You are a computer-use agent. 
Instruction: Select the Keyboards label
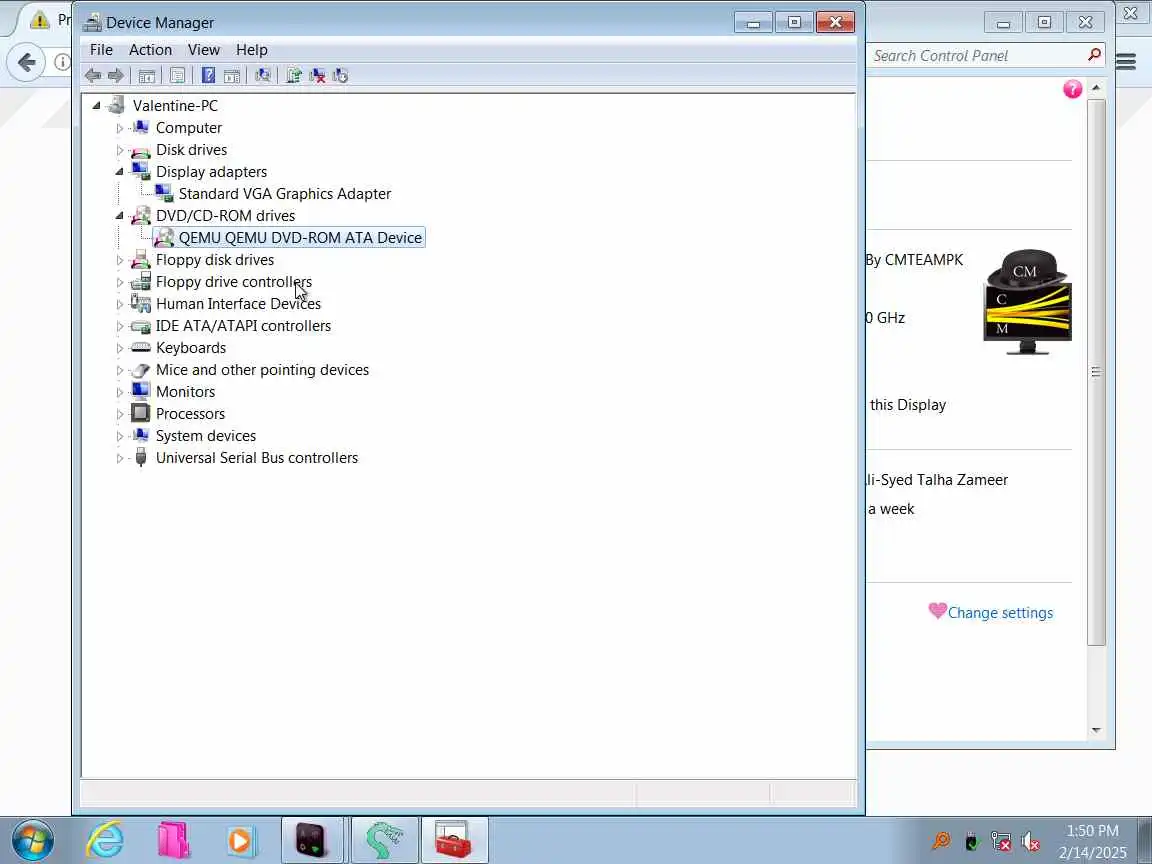(x=190, y=348)
